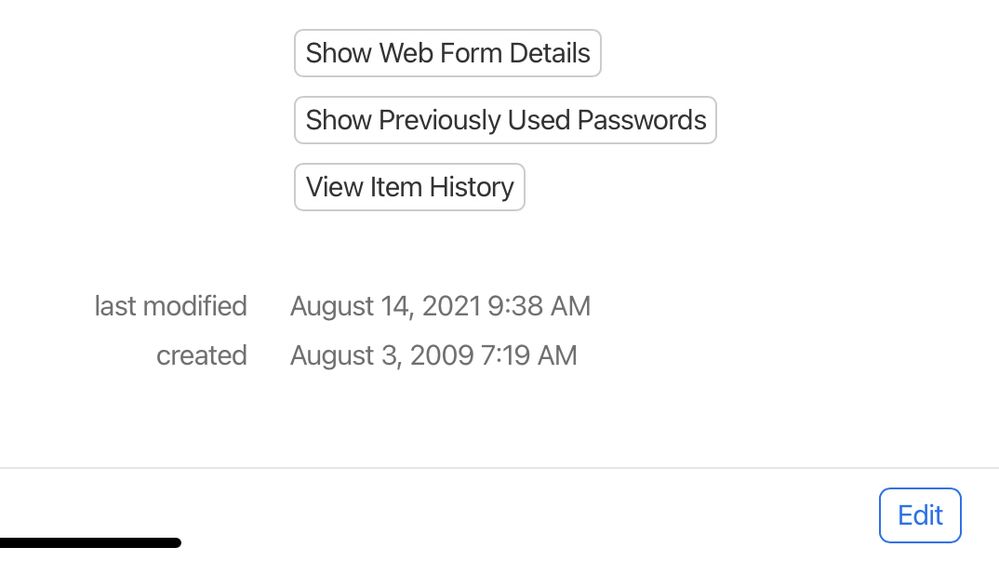999x562 pixels.
Task: Click the August 3, 2009 date
Action: (x=381, y=356)
